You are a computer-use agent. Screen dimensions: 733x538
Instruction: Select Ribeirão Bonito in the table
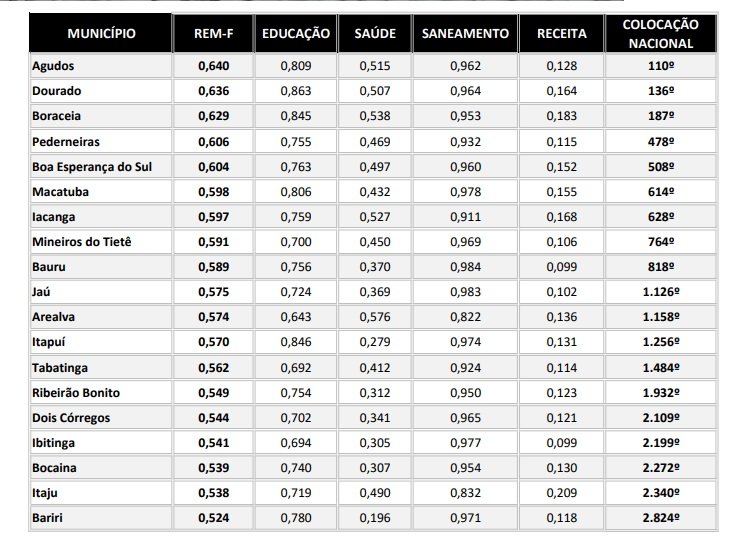[76, 393]
